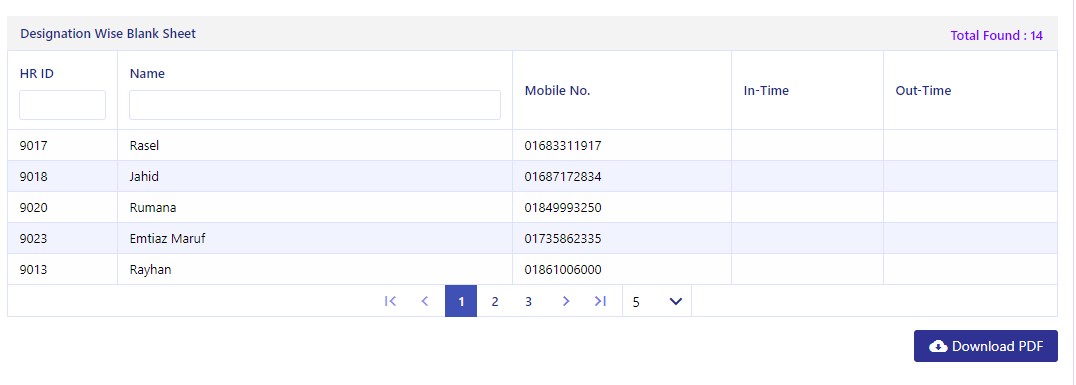The image size is (1076, 385).
Task: Select the Rumana row
Action: [x=533, y=207]
